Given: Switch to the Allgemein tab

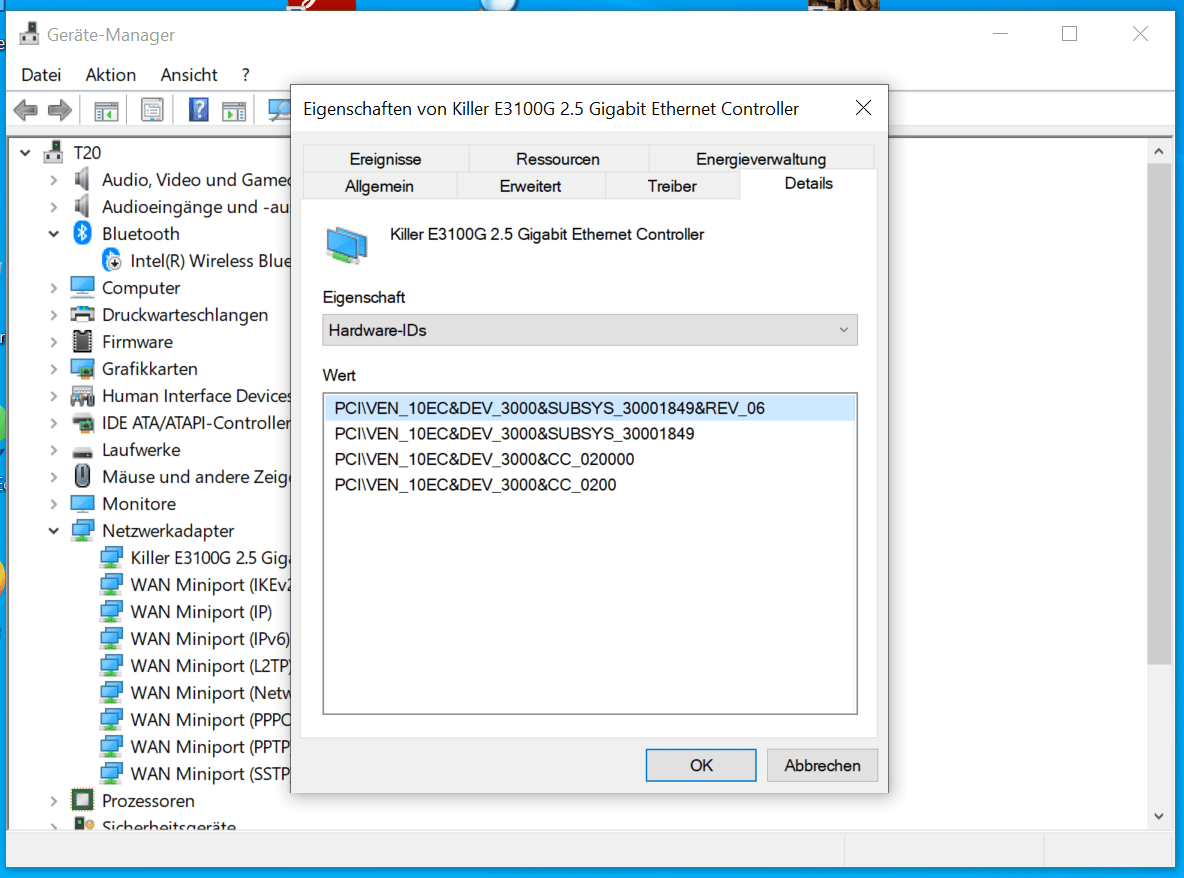Looking at the screenshot, I should click(379, 186).
